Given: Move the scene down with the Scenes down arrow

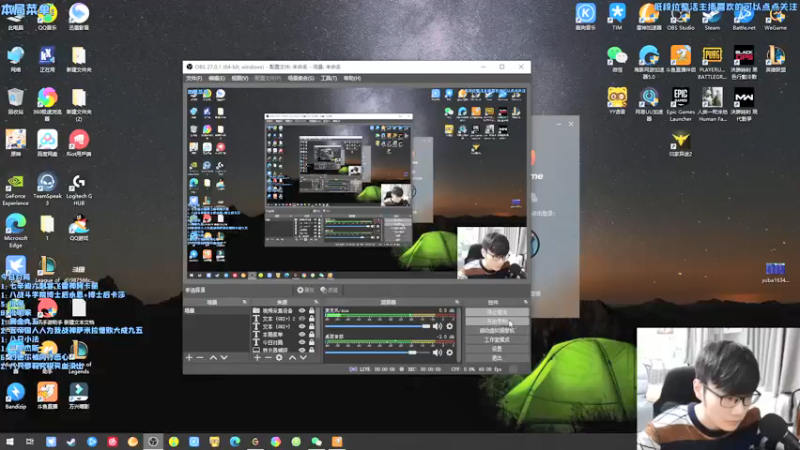Looking at the screenshot, I should tap(224, 358).
